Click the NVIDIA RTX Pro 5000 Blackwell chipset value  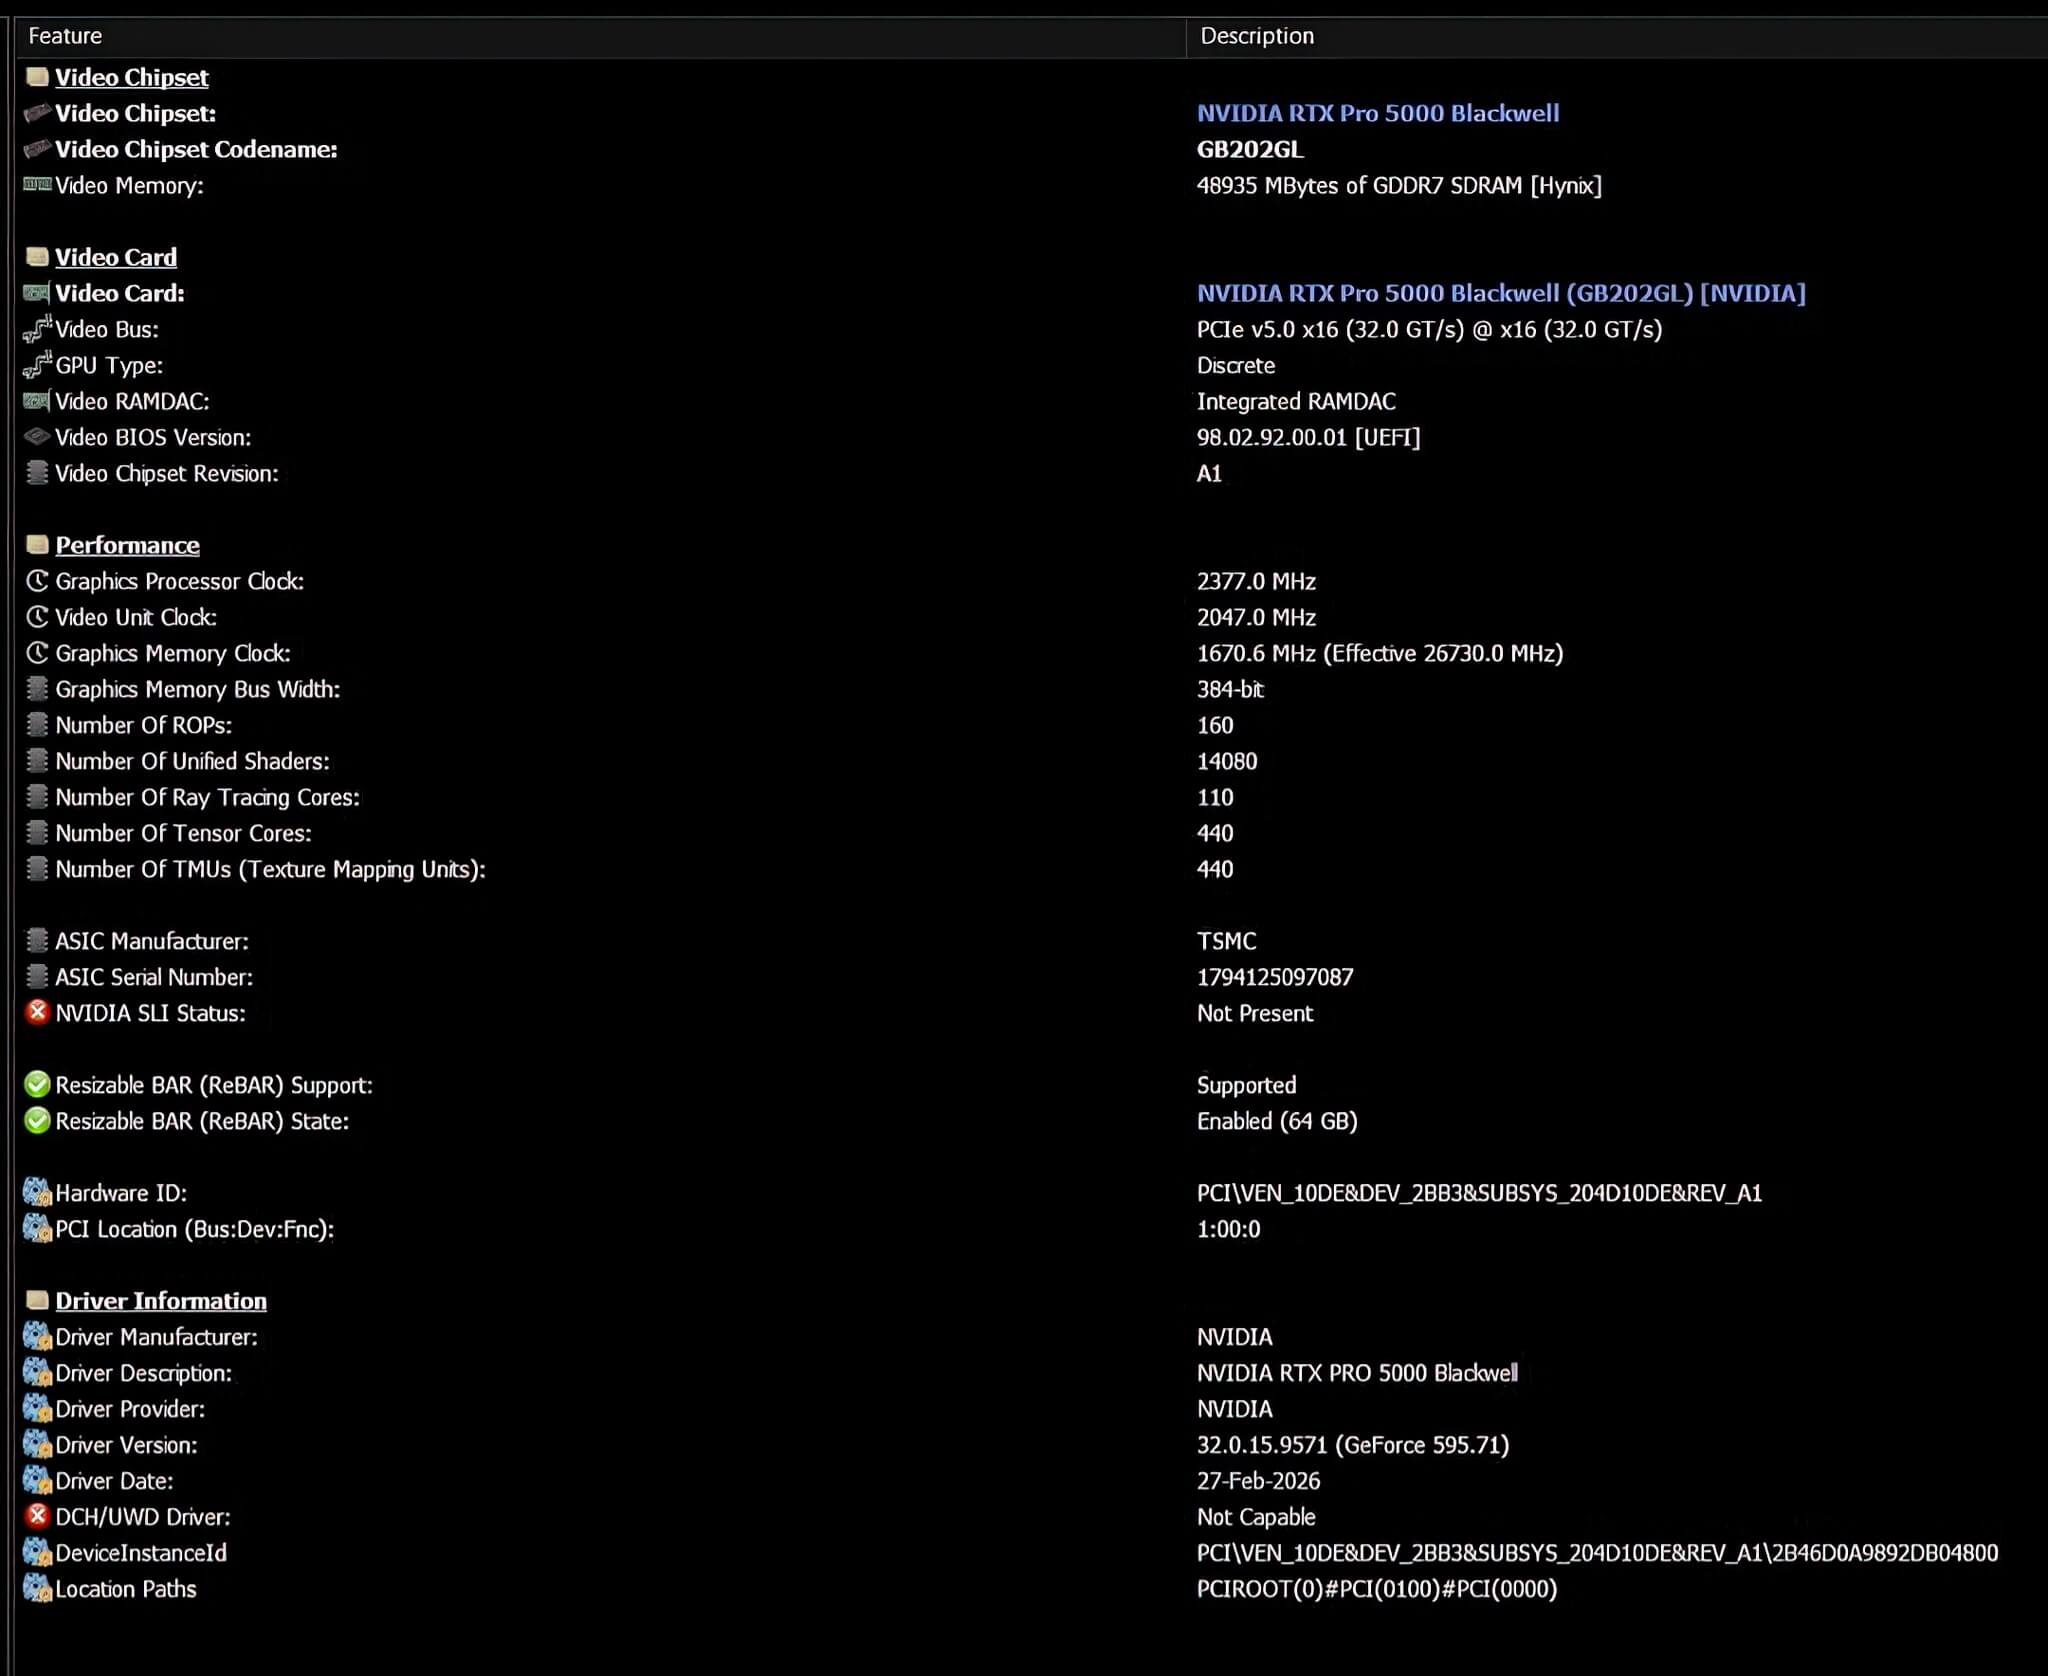coord(1377,113)
